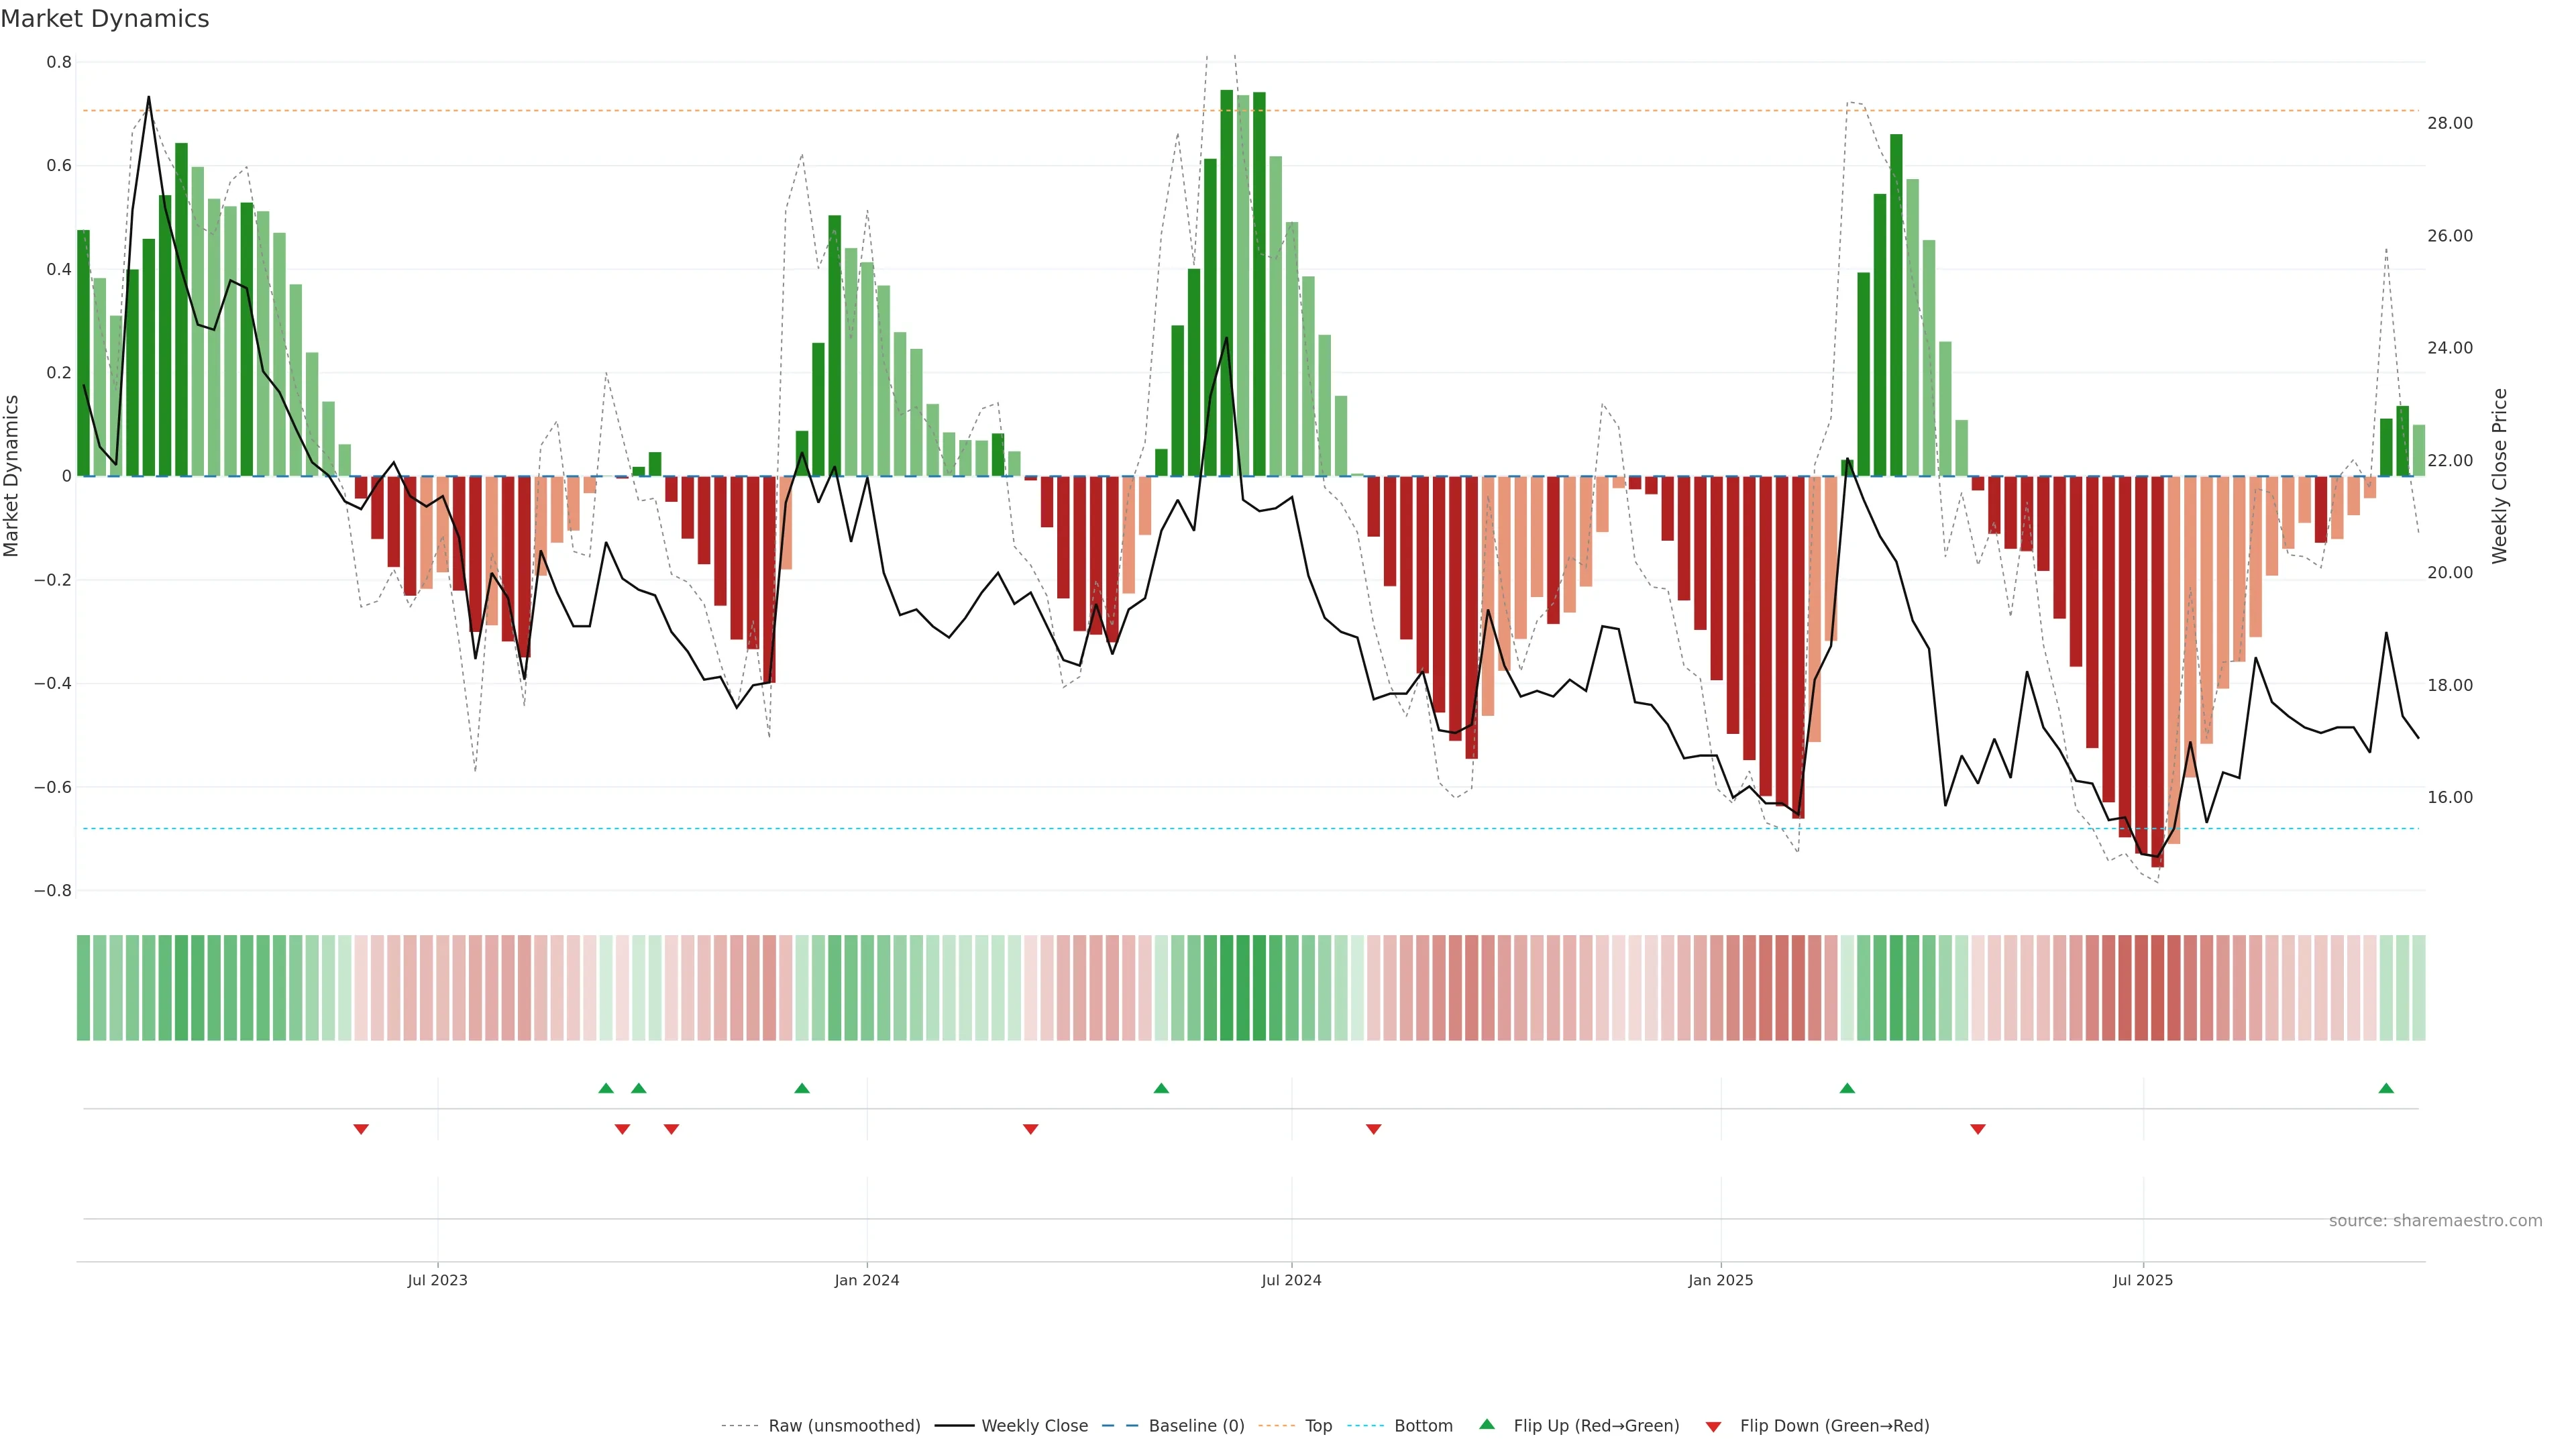
Task: Click the Top legend entry
Action: click(1318, 1426)
